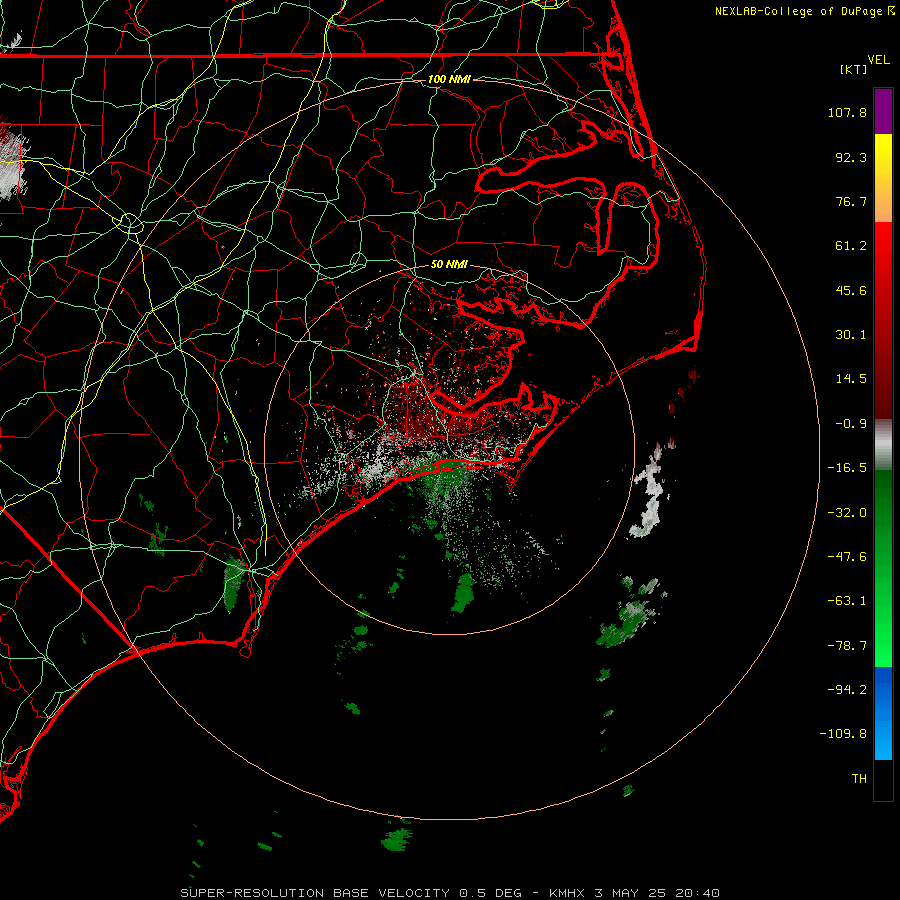Screen dimensions: 900x900
Task: Click the VEL legend title
Action: click(x=878, y=59)
